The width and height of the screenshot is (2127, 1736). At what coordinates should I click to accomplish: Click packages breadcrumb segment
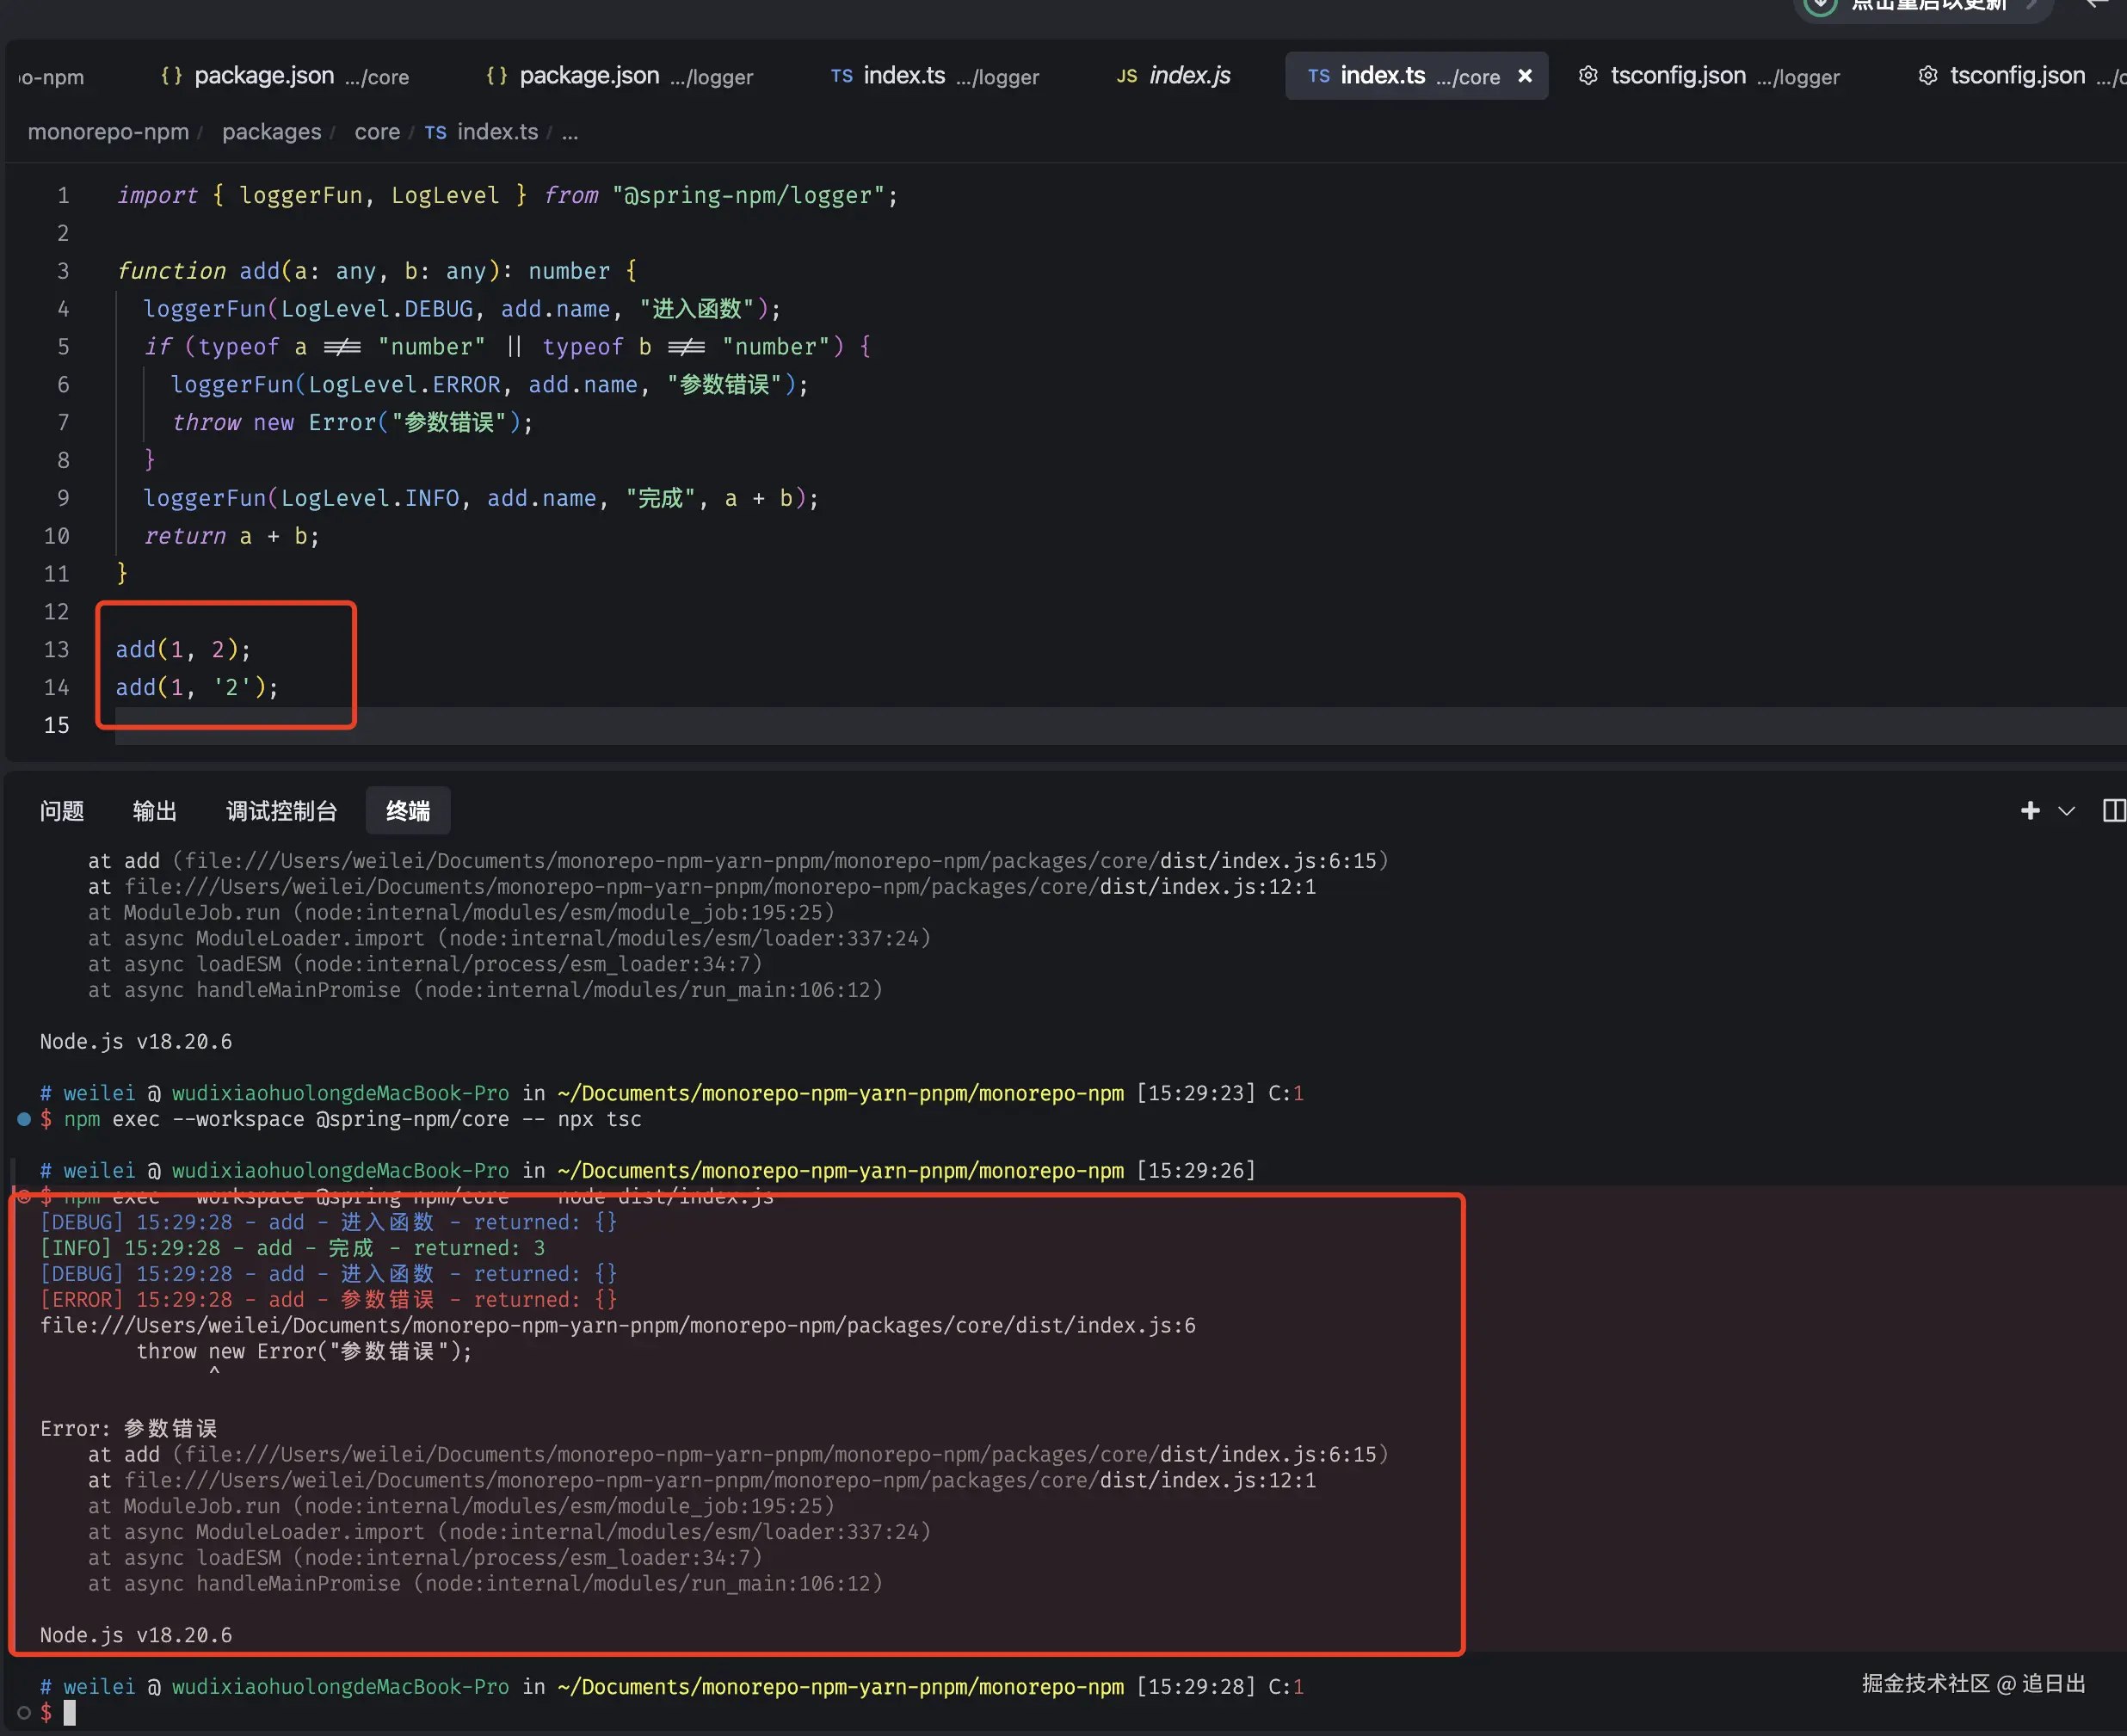point(271,132)
